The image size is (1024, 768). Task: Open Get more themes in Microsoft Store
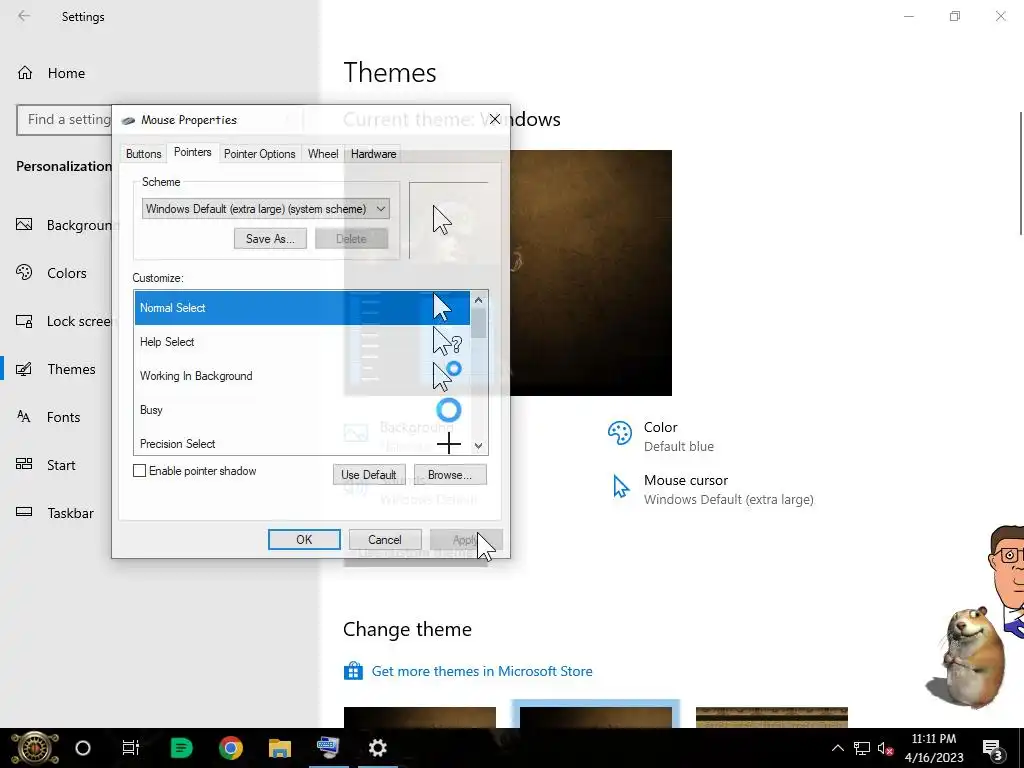click(482, 671)
